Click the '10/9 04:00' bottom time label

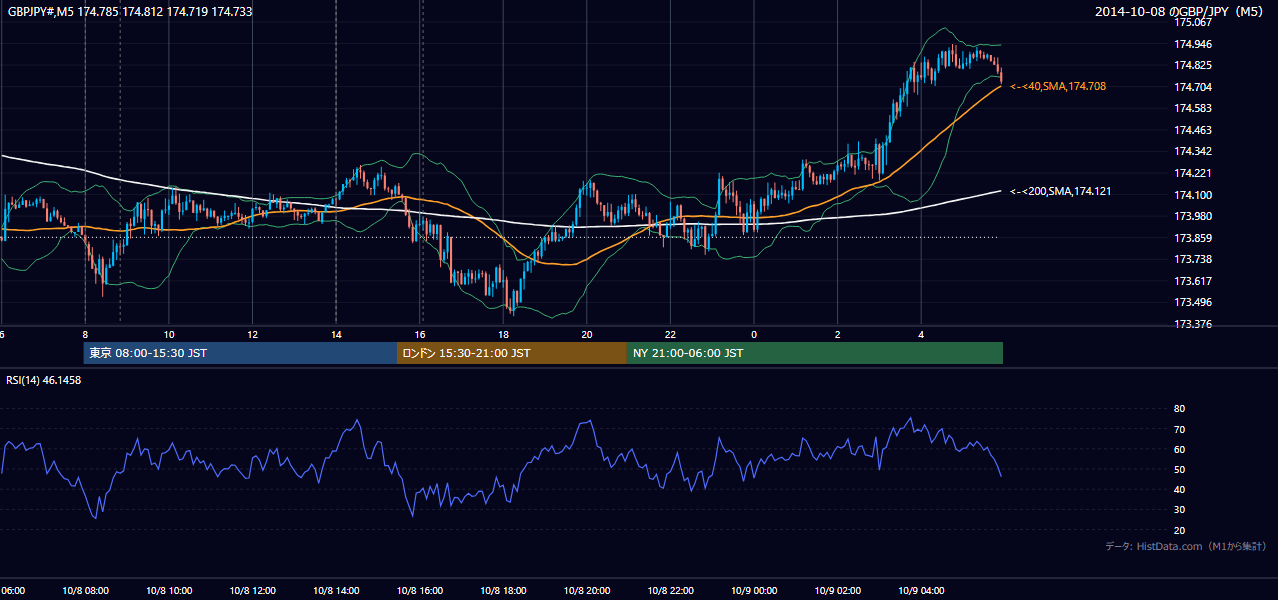coord(921,591)
